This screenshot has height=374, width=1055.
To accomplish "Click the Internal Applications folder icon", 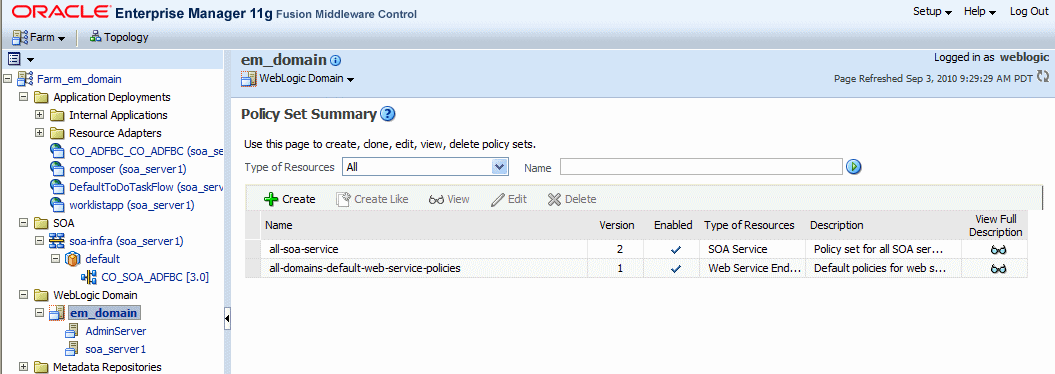I will click(x=57, y=115).
